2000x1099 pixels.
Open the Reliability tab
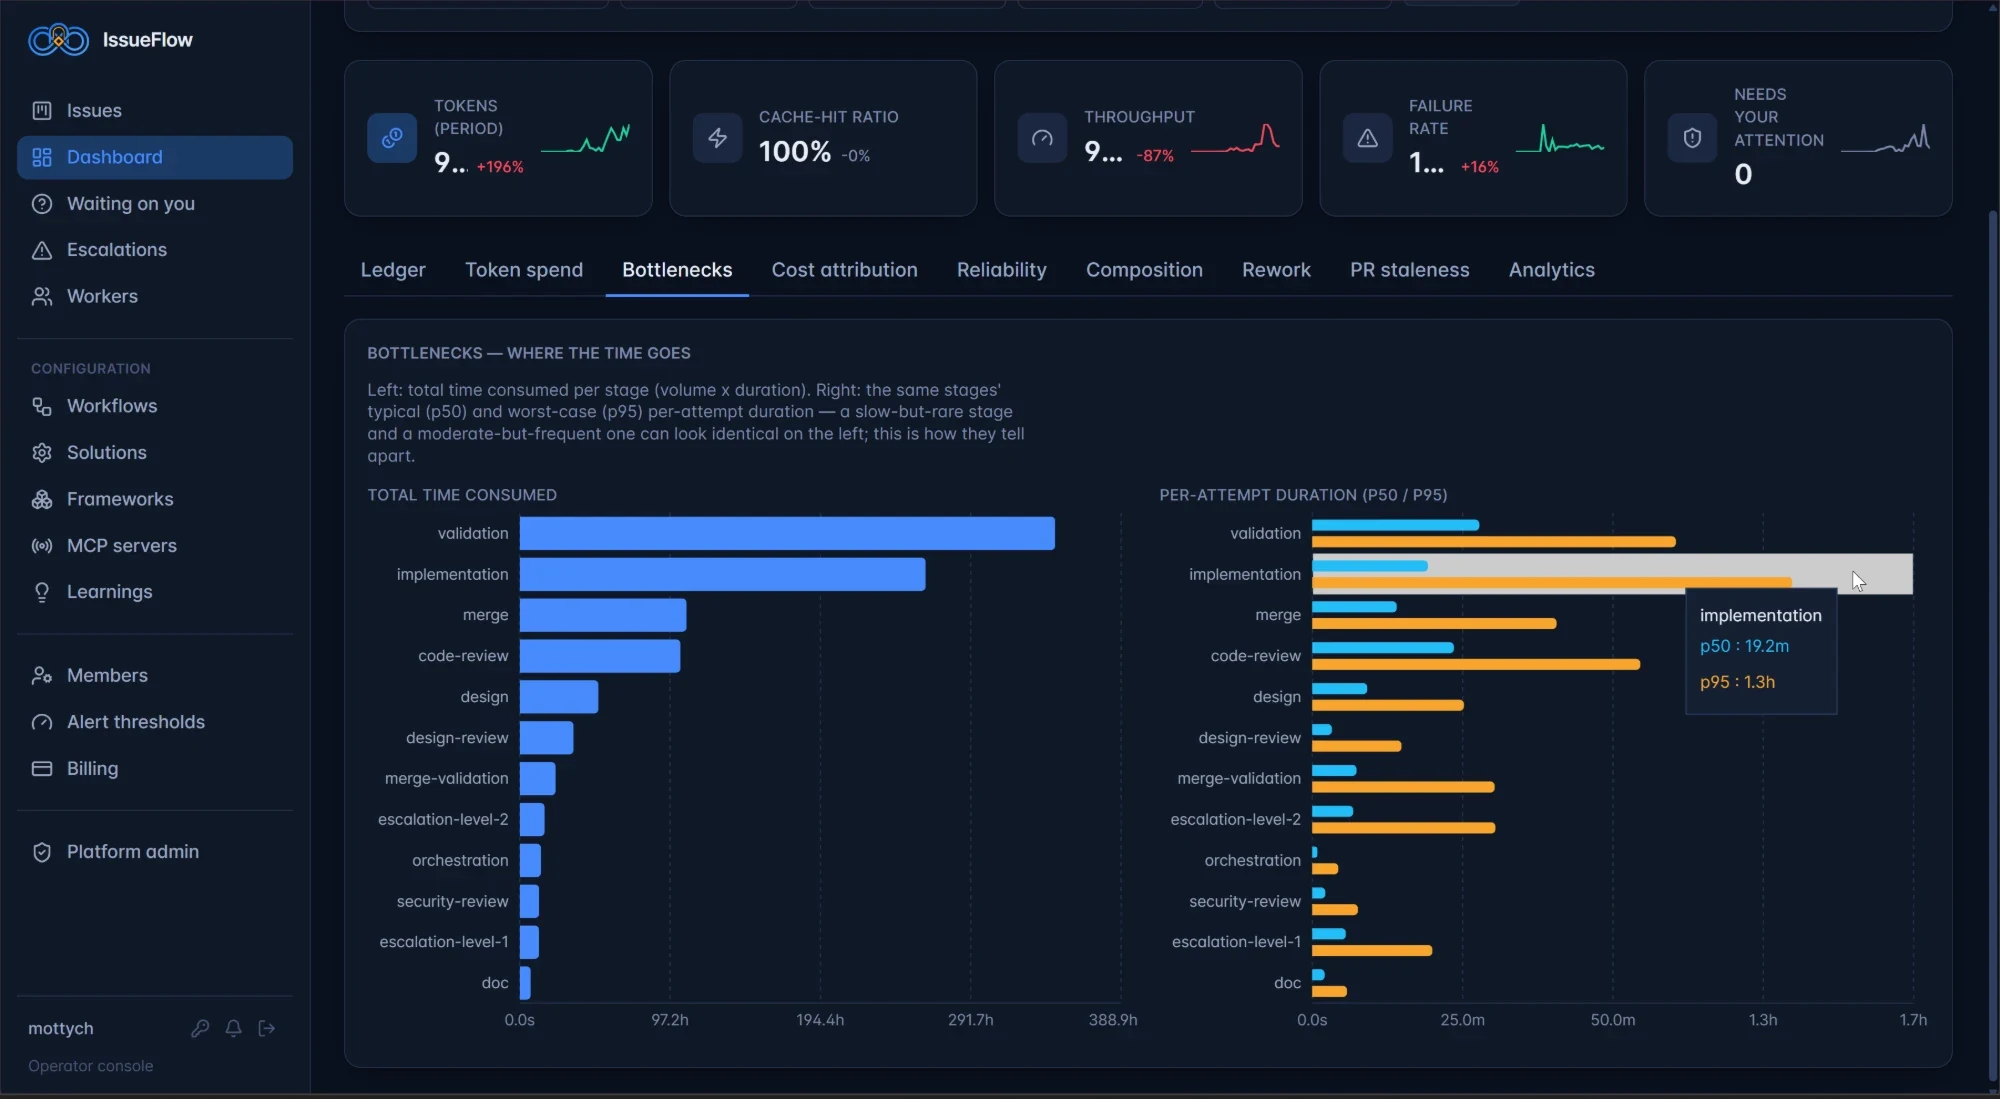coord(1001,270)
